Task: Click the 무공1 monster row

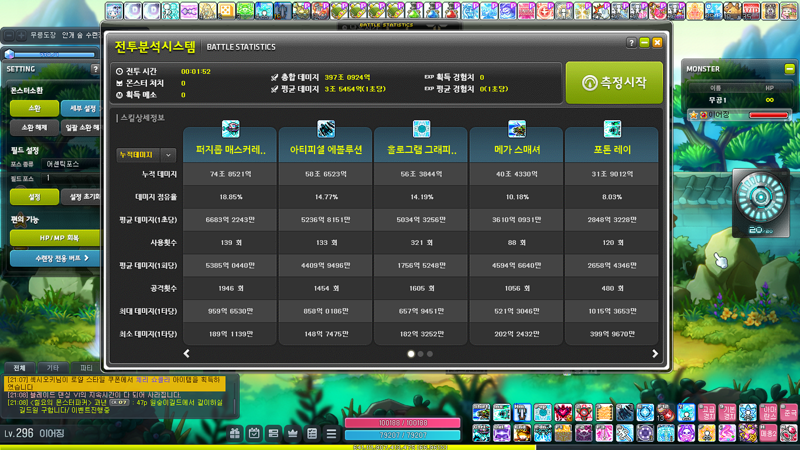Action: click(739, 100)
